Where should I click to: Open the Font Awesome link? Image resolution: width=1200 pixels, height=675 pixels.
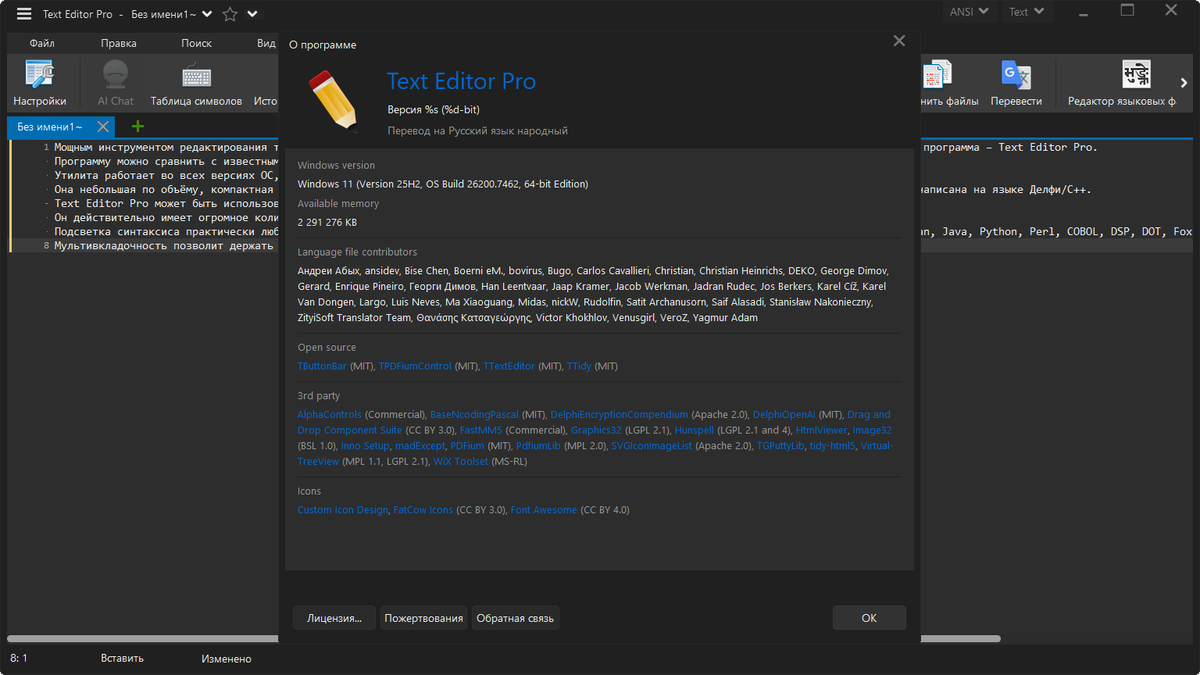point(543,510)
